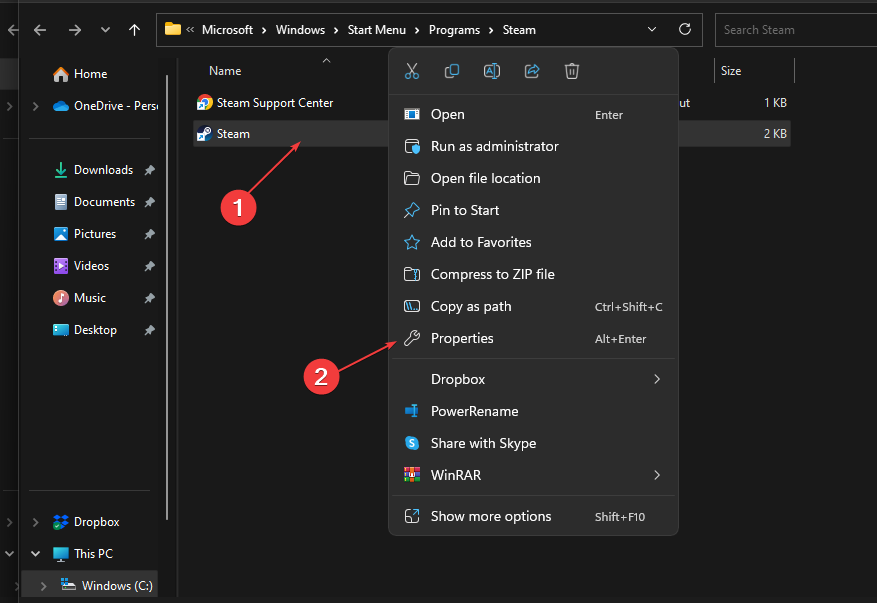877x603 pixels.
Task: Click the Delete trash icon
Action: (572, 71)
